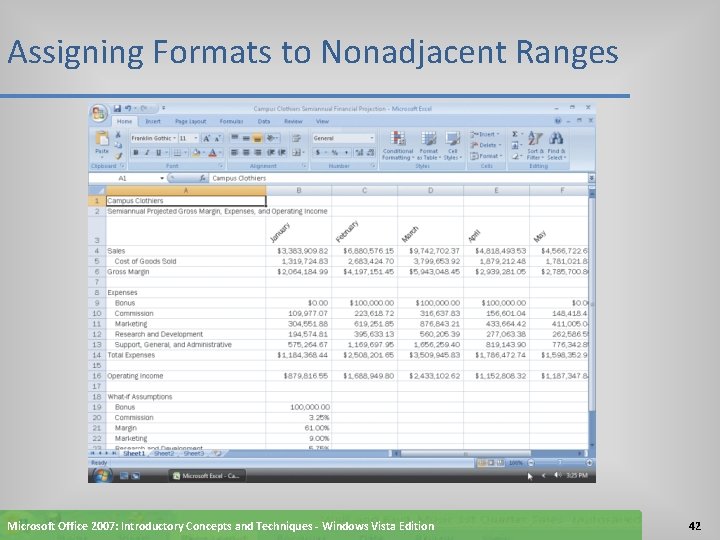The height and width of the screenshot is (540, 720).
Task: Click Increase Decimal icon
Action: [x=359, y=152]
